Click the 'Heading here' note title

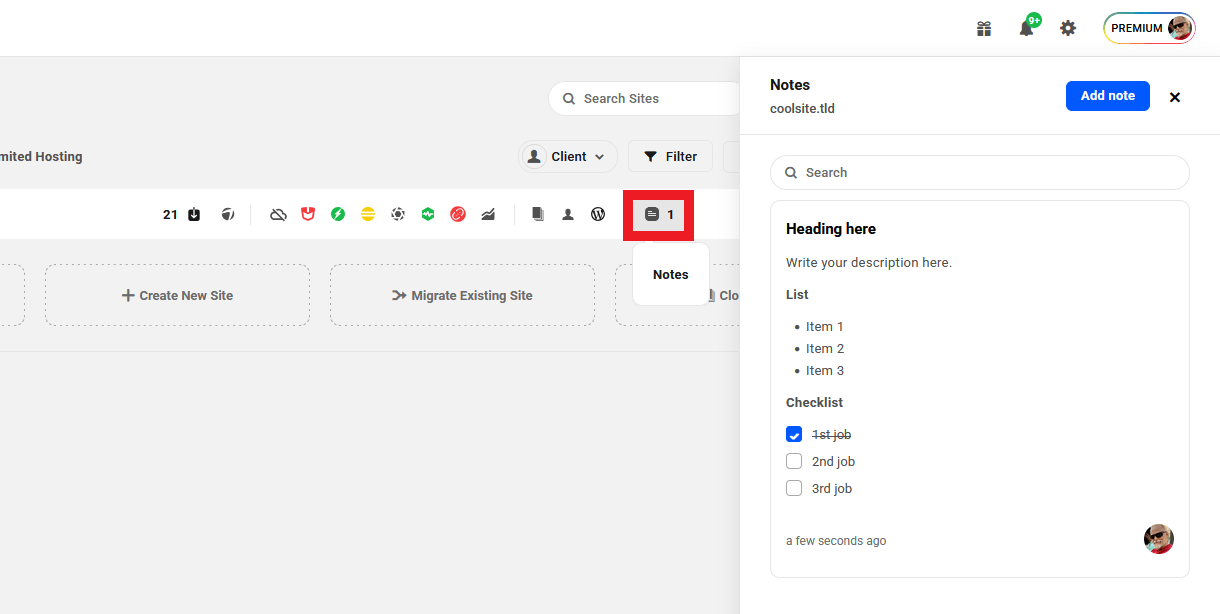(831, 229)
